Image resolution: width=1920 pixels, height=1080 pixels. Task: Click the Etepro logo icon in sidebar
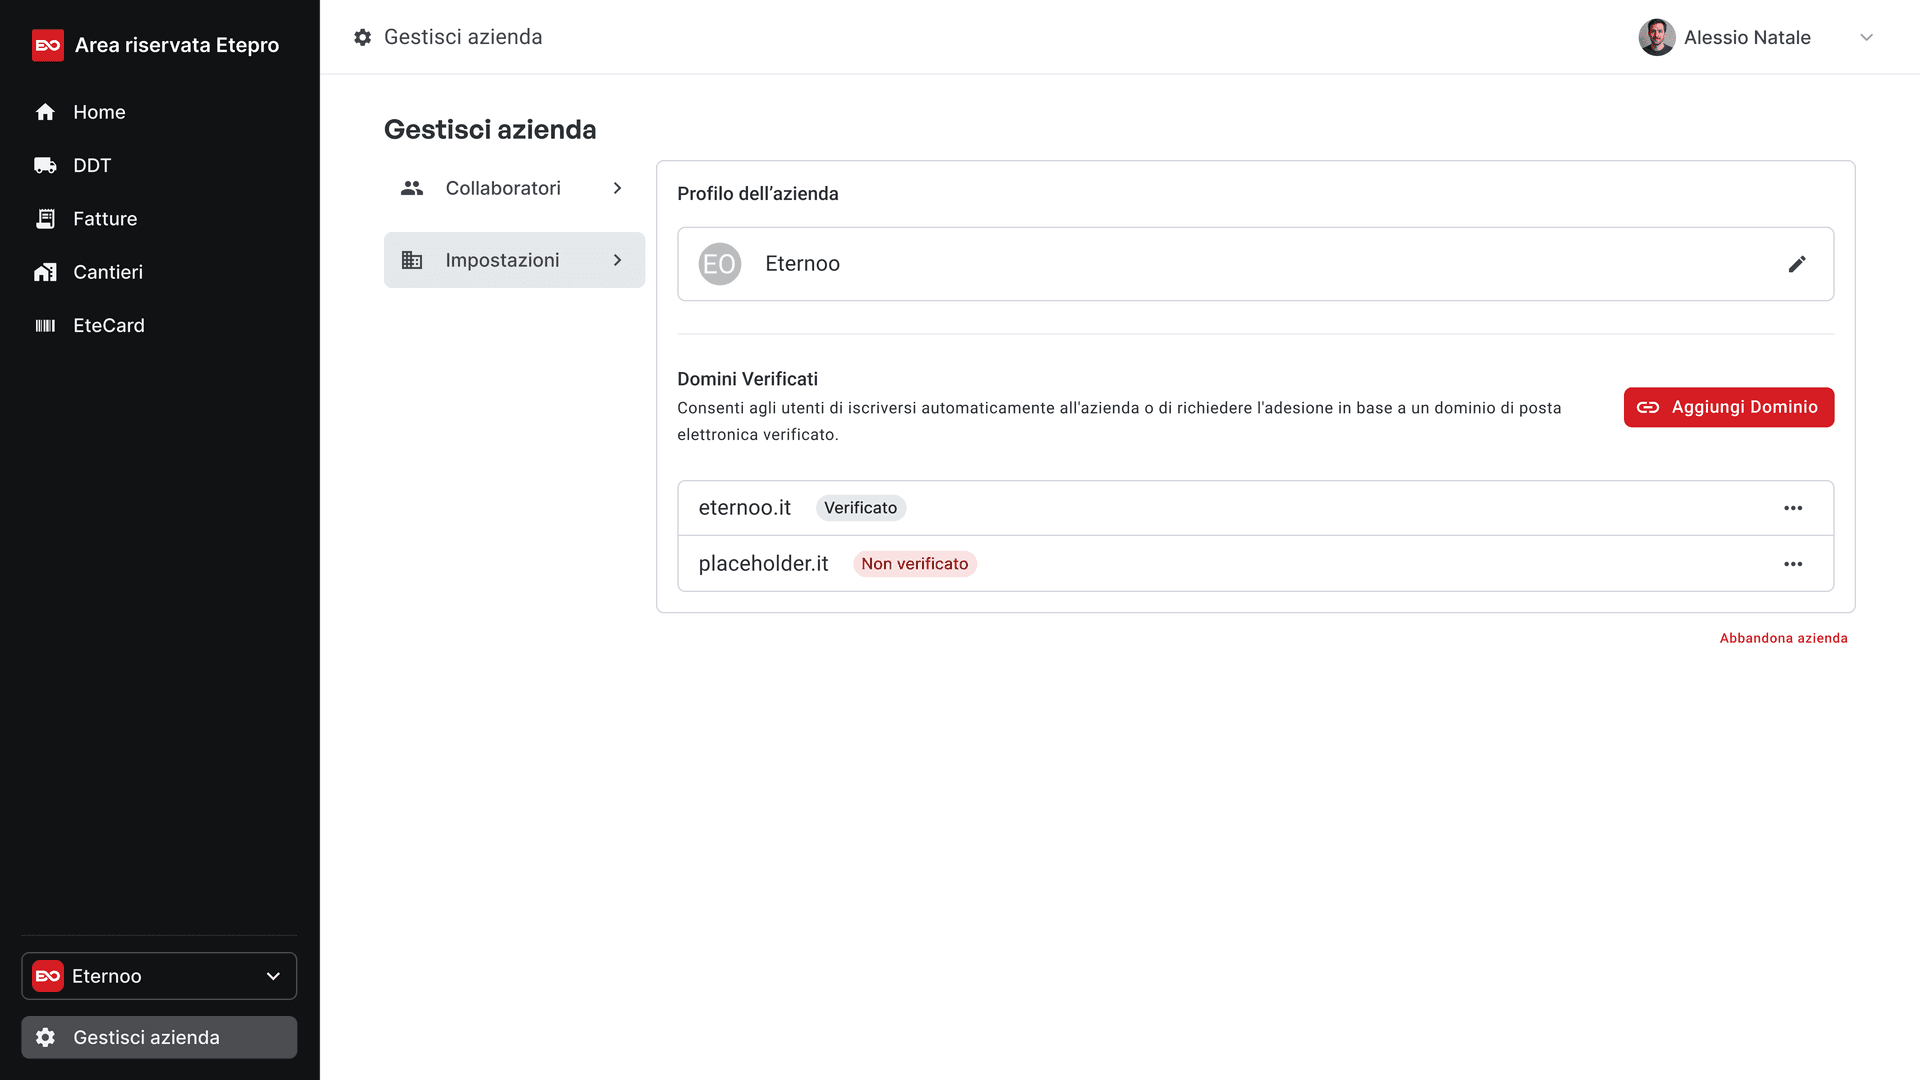point(47,45)
